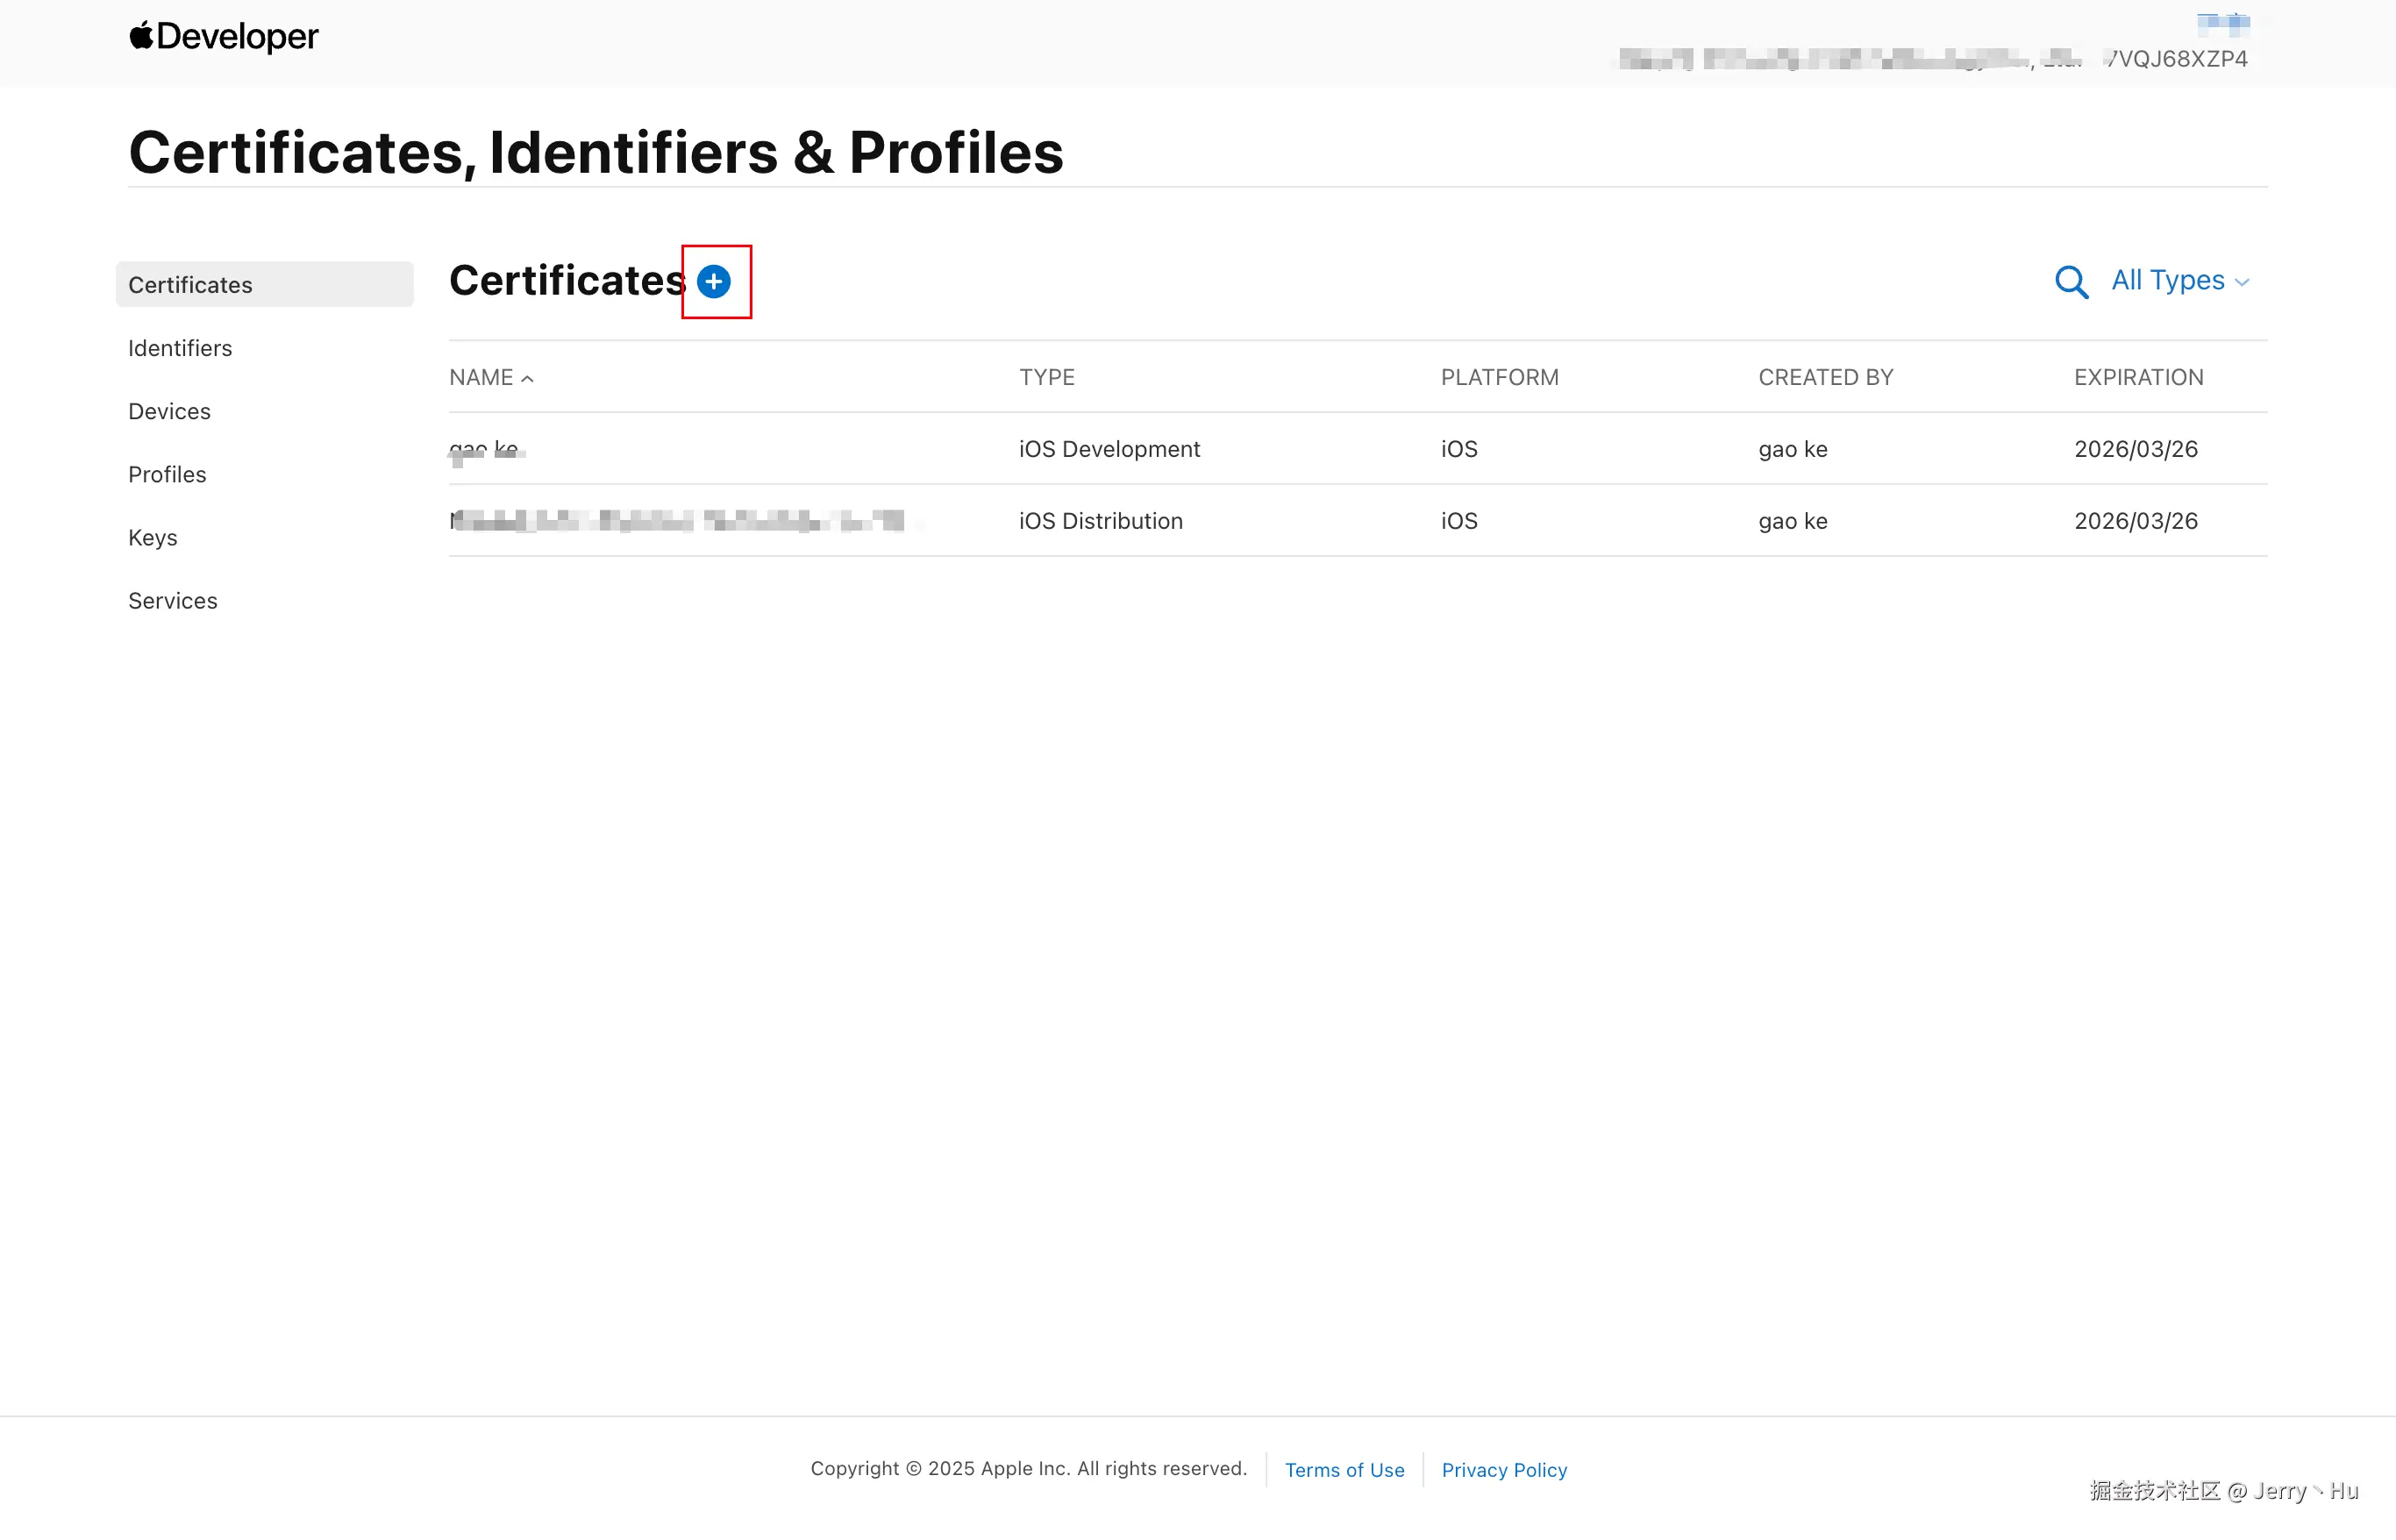The image size is (2396, 1540).
Task: Open the Privacy Policy link
Action: (1503, 1470)
